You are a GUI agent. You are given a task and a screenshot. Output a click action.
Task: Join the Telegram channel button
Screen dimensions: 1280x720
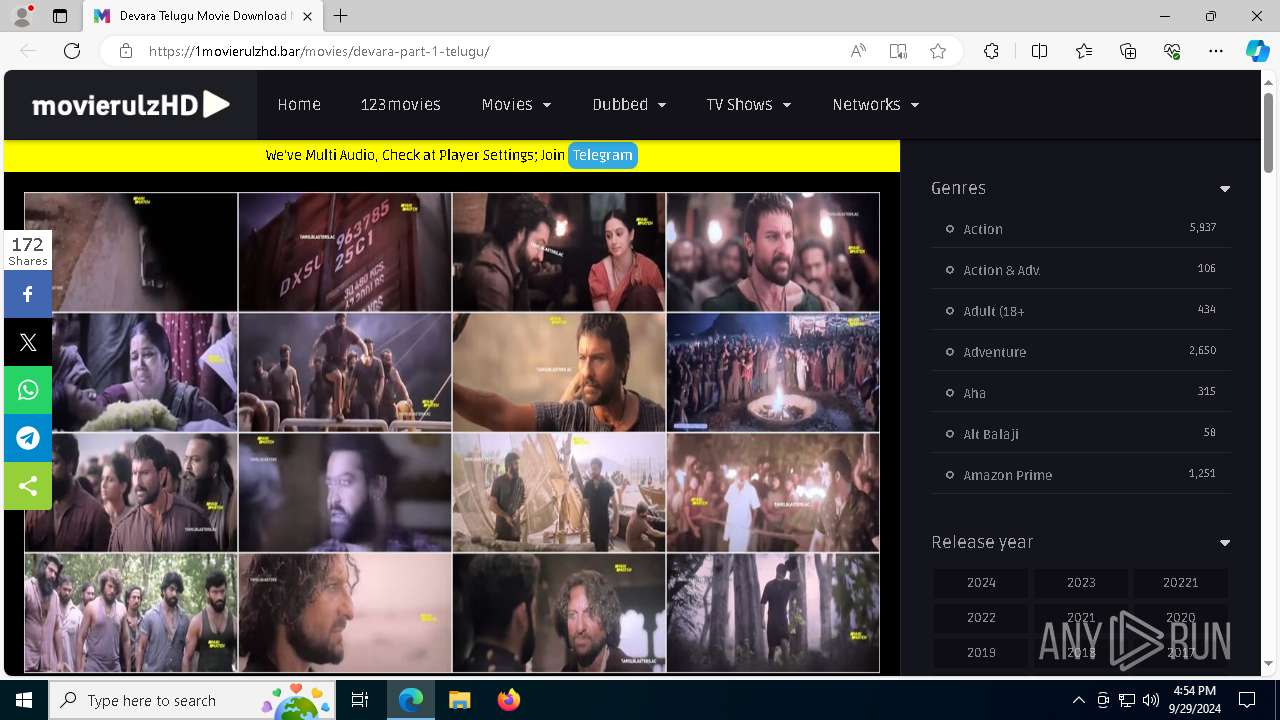(603, 155)
